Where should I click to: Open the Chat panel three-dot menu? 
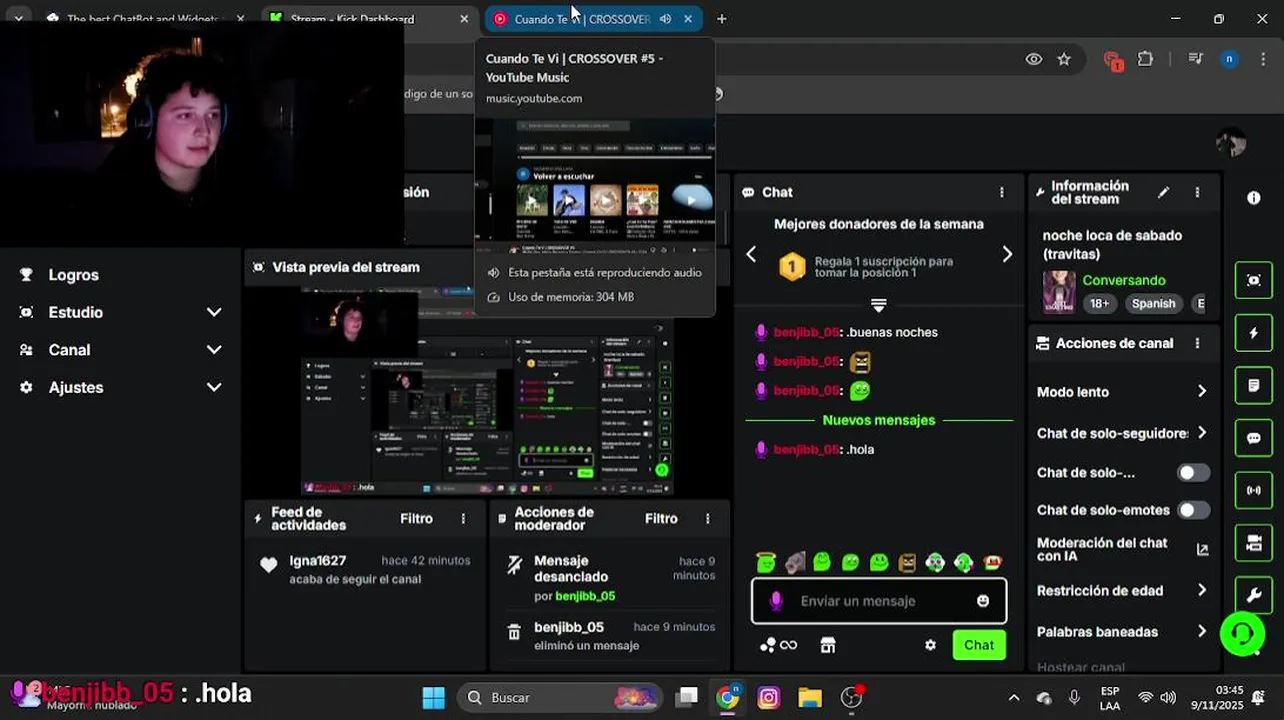[x=1002, y=192]
